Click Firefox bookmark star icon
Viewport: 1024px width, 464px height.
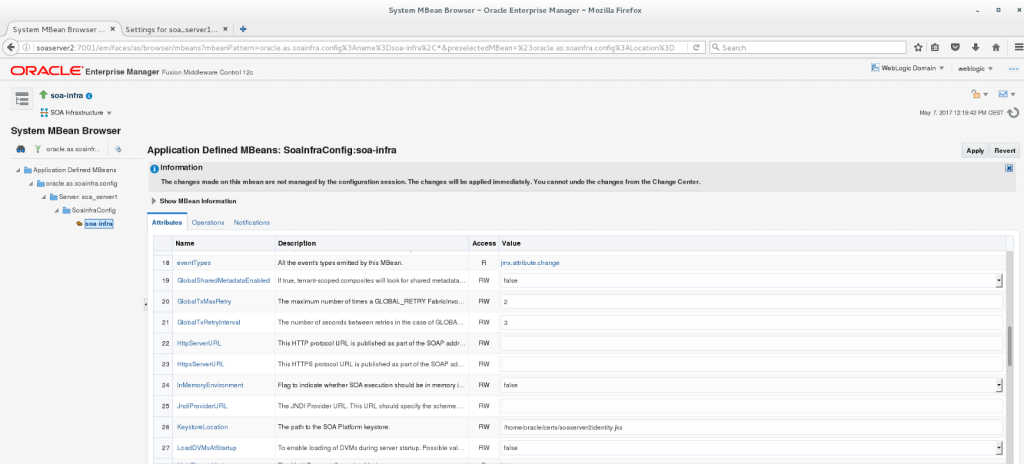[917, 47]
